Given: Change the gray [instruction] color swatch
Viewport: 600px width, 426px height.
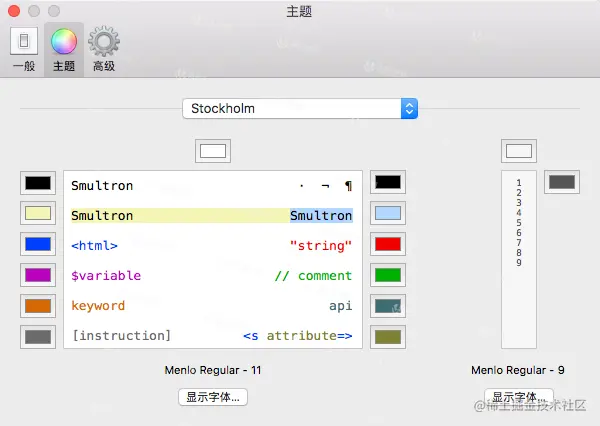Looking at the screenshot, I should pyautogui.click(x=38, y=337).
